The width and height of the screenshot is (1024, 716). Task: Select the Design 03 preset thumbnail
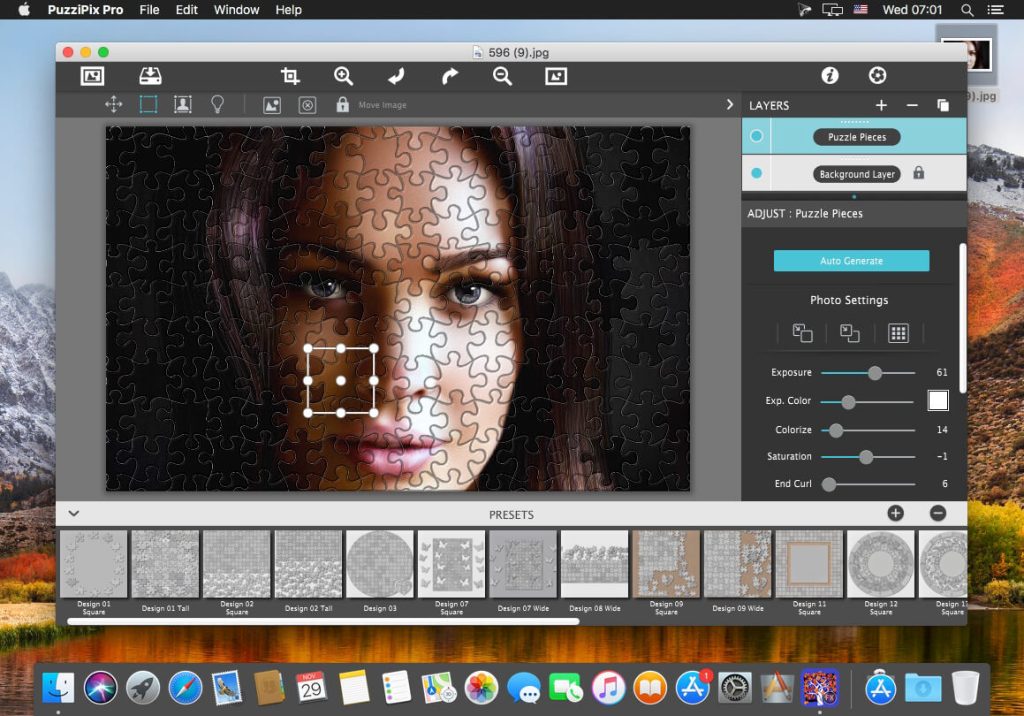click(380, 563)
